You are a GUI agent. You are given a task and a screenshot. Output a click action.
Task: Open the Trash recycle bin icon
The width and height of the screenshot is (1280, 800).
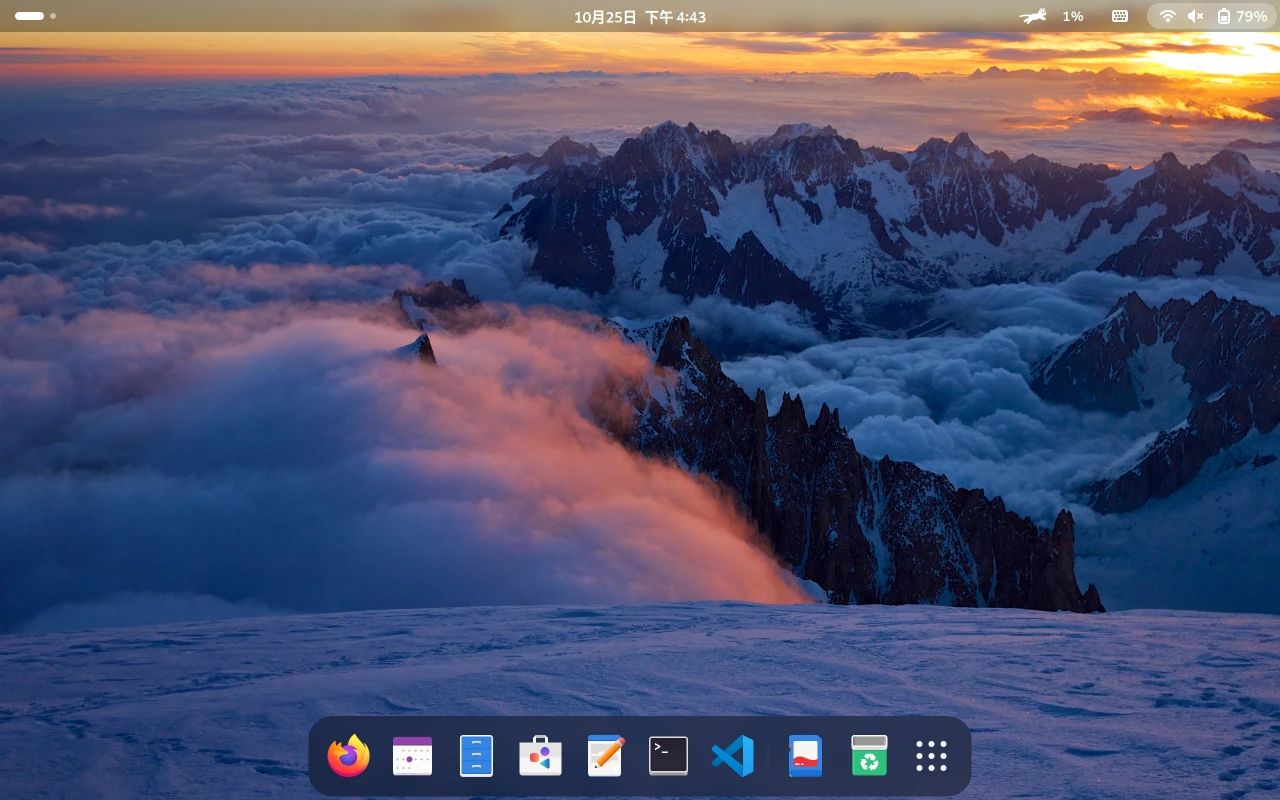pyautogui.click(x=869, y=756)
